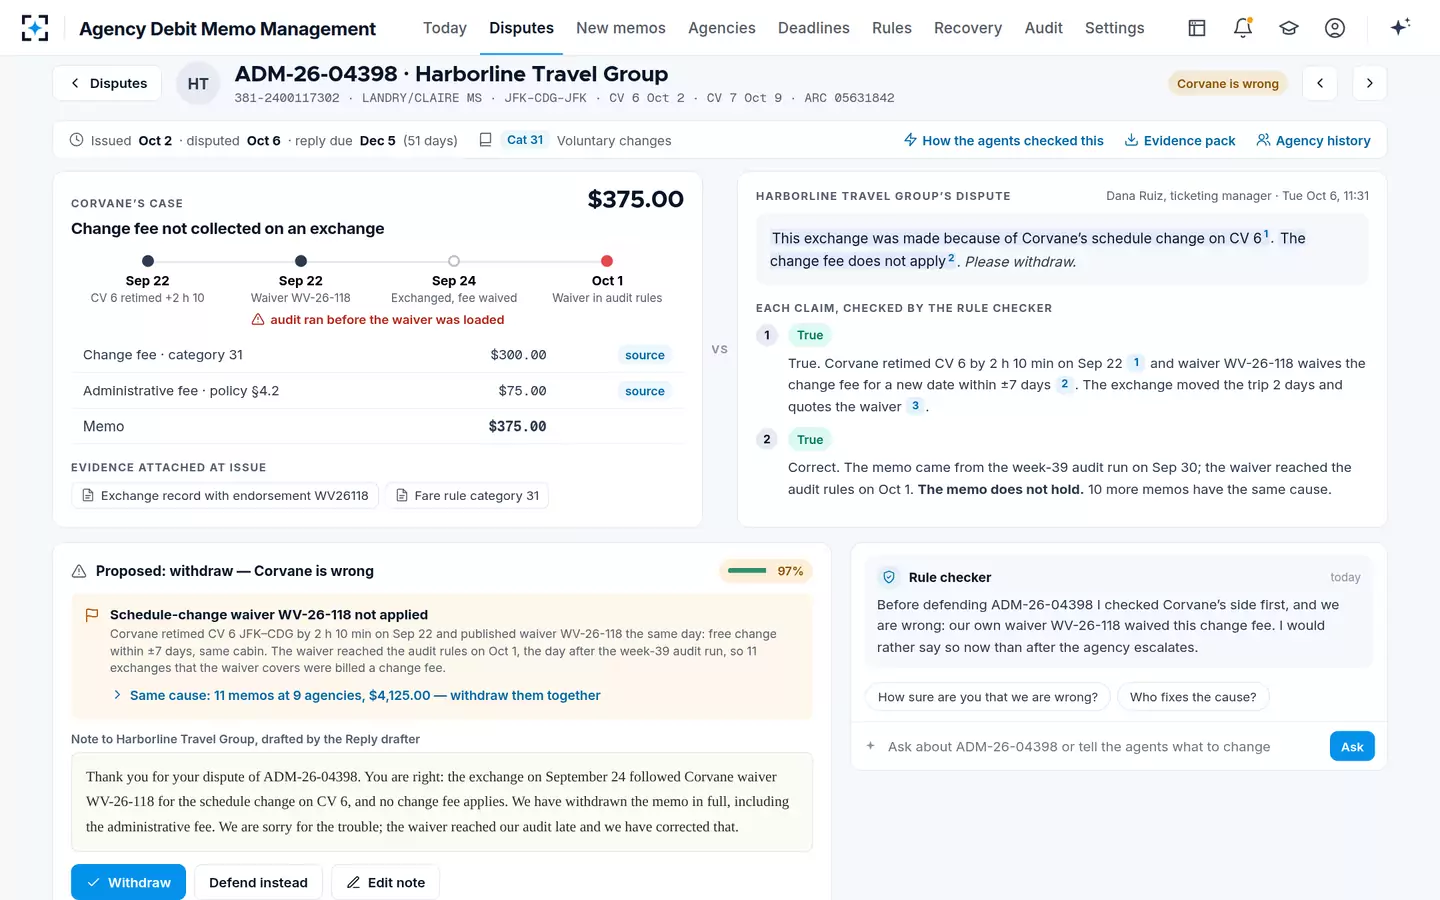Image resolution: width=1440 pixels, height=900 pixels.
Task: Open the Settings tab
Action: coord(1115,28)
